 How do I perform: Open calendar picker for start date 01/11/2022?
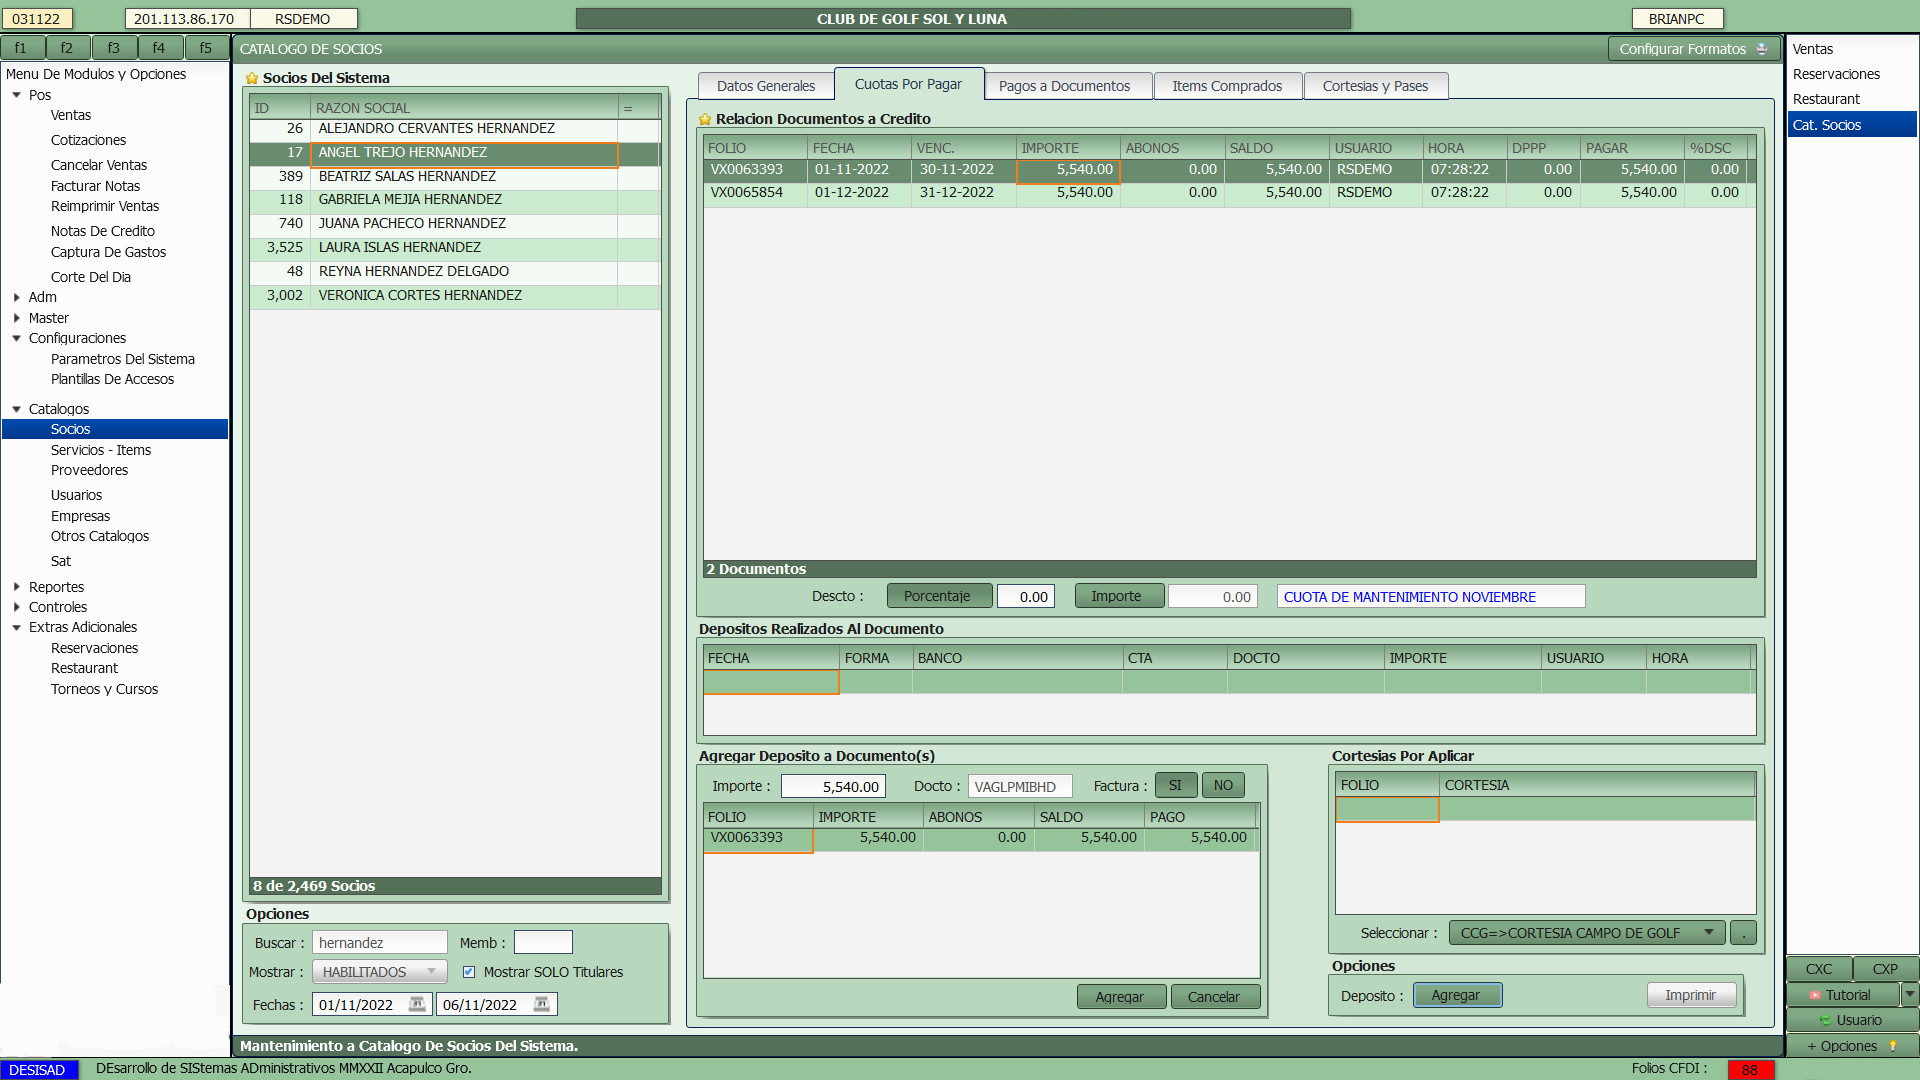[417, 1004]
